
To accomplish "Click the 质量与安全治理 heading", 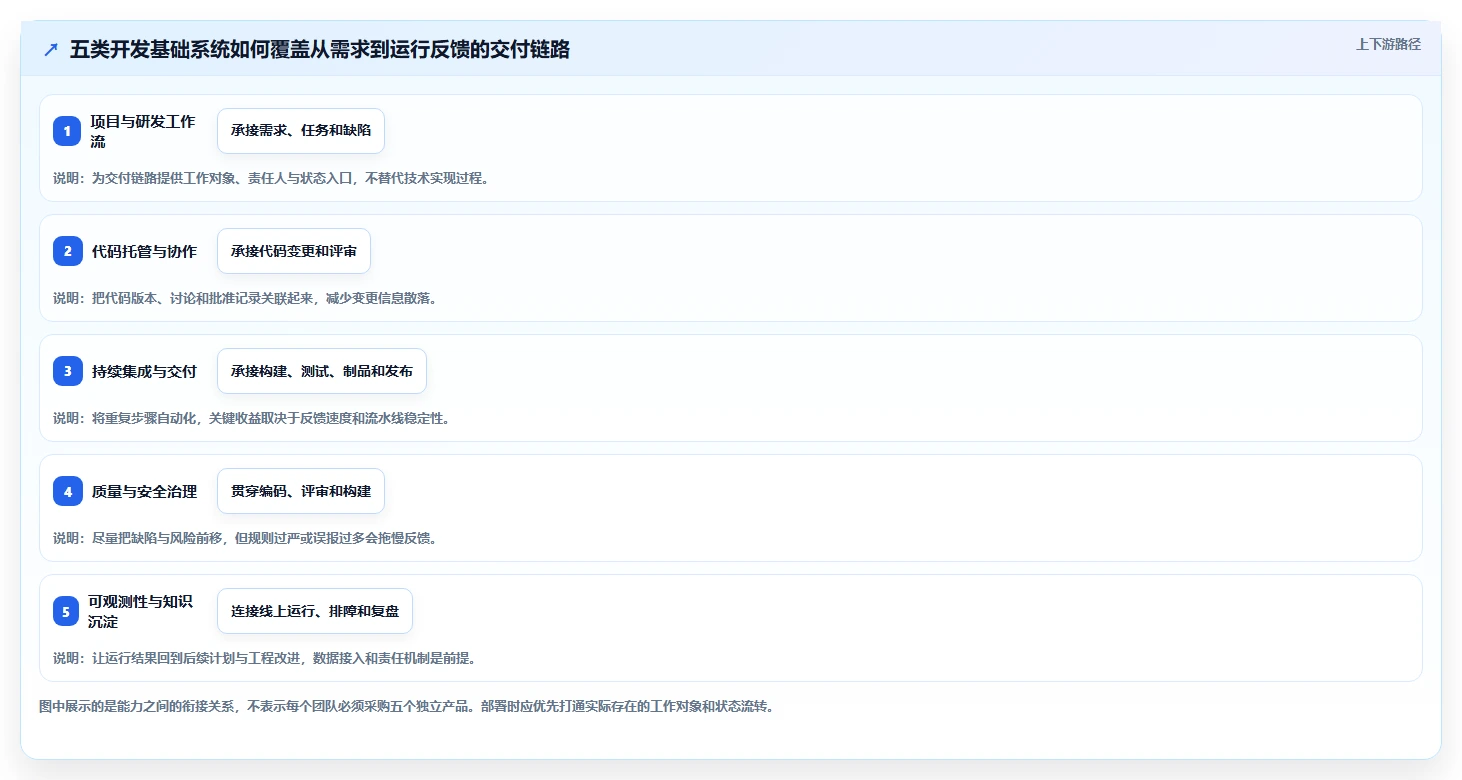I will [x=144, y=491].
